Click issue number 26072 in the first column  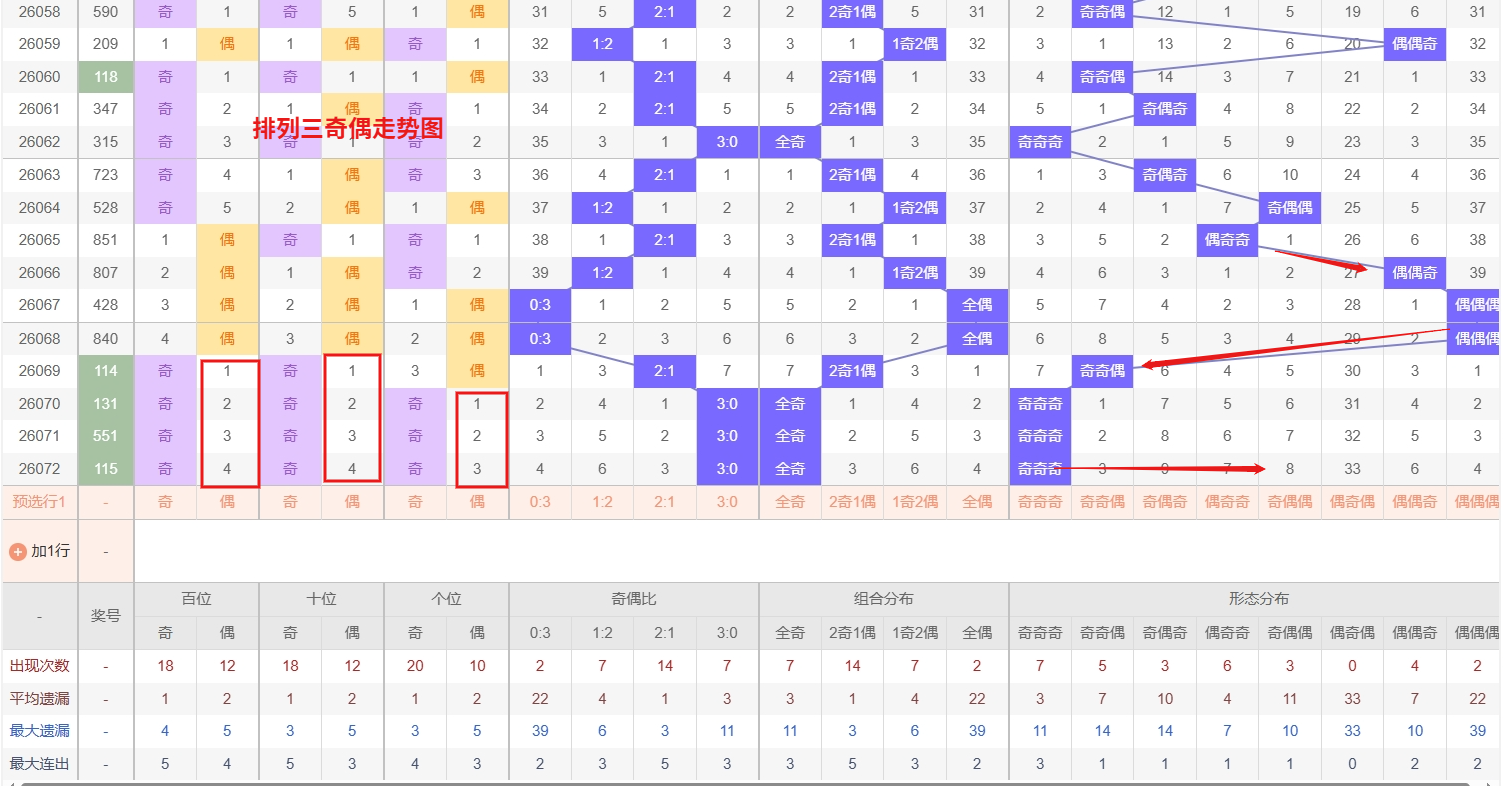tap(40, 468)
